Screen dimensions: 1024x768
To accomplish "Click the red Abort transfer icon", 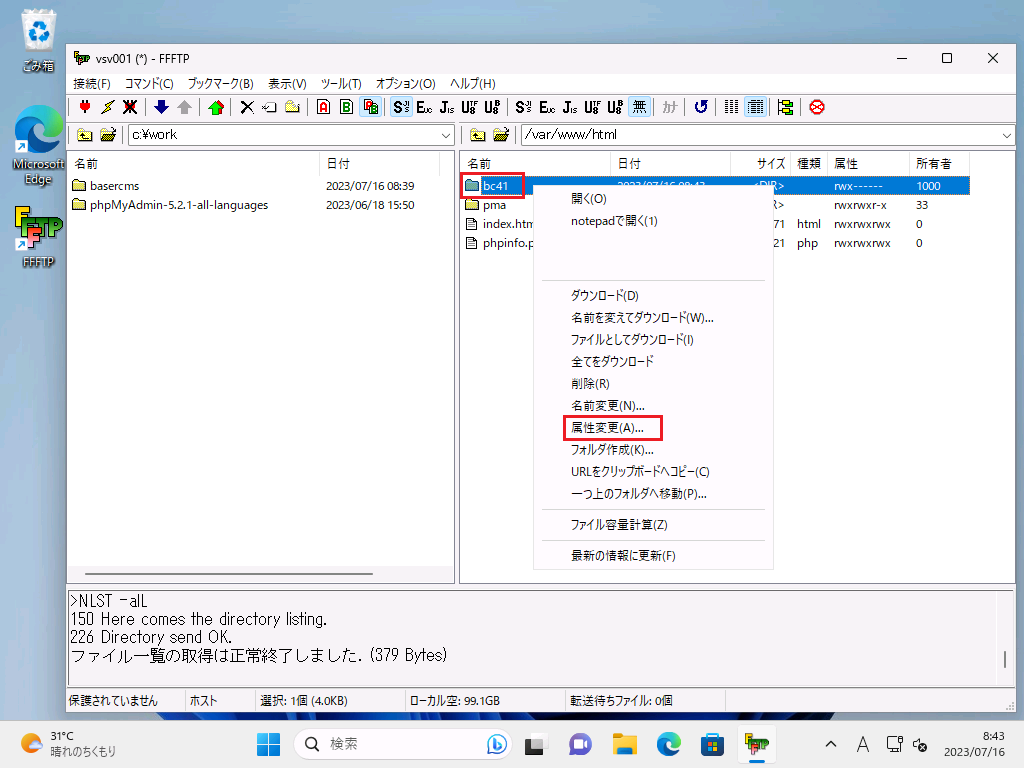I will (x=817, y=107).
